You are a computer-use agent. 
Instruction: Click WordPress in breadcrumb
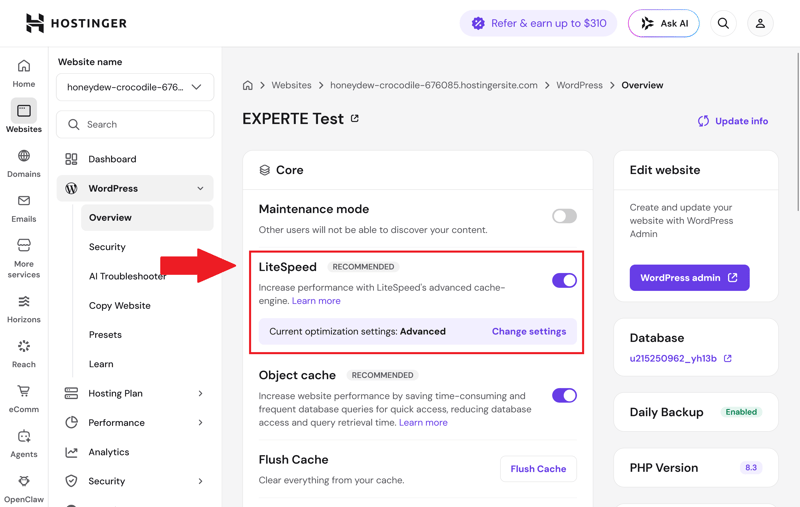point(579,85)
